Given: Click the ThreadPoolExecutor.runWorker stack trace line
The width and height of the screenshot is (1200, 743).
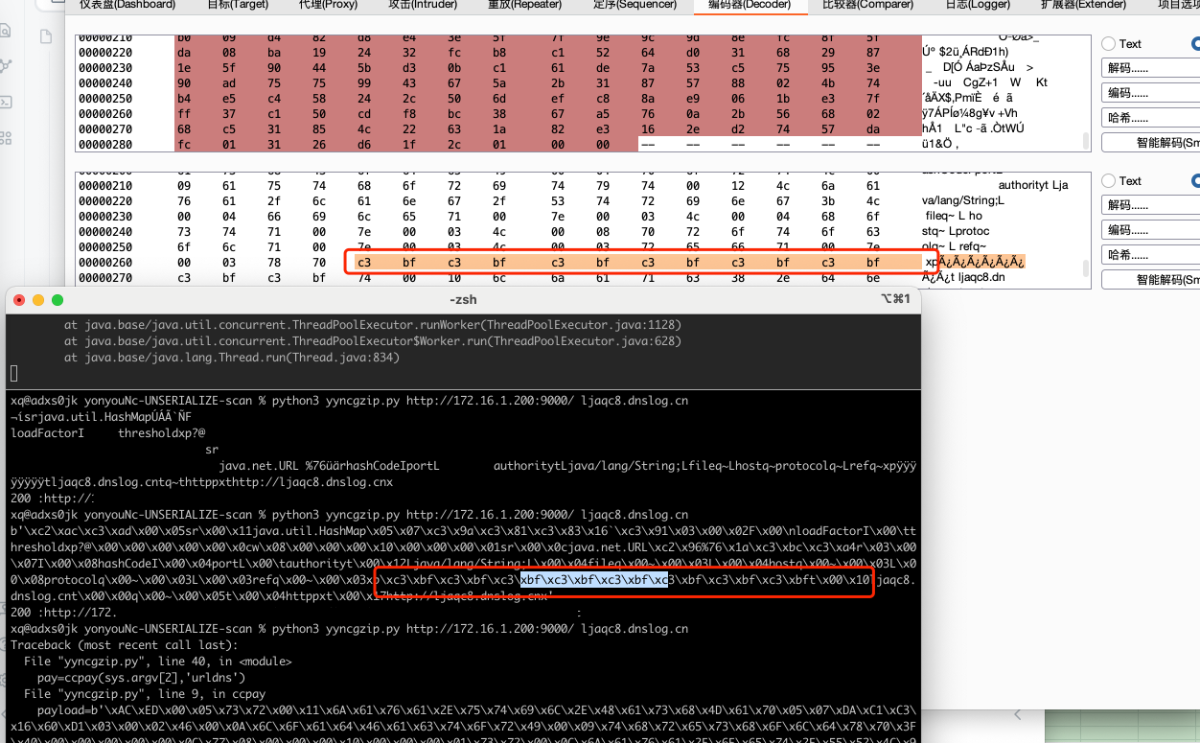Looking at the screenshot, I should (x=373, y=325).
